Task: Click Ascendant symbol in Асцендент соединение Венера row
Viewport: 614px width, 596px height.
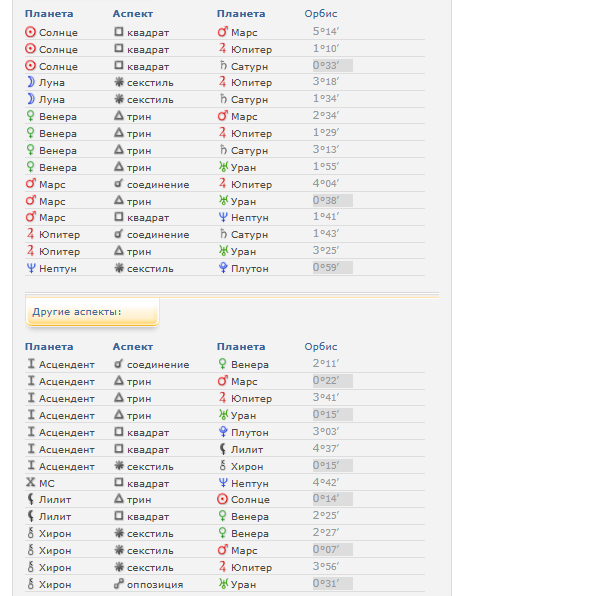Action: tap(31, 364)
